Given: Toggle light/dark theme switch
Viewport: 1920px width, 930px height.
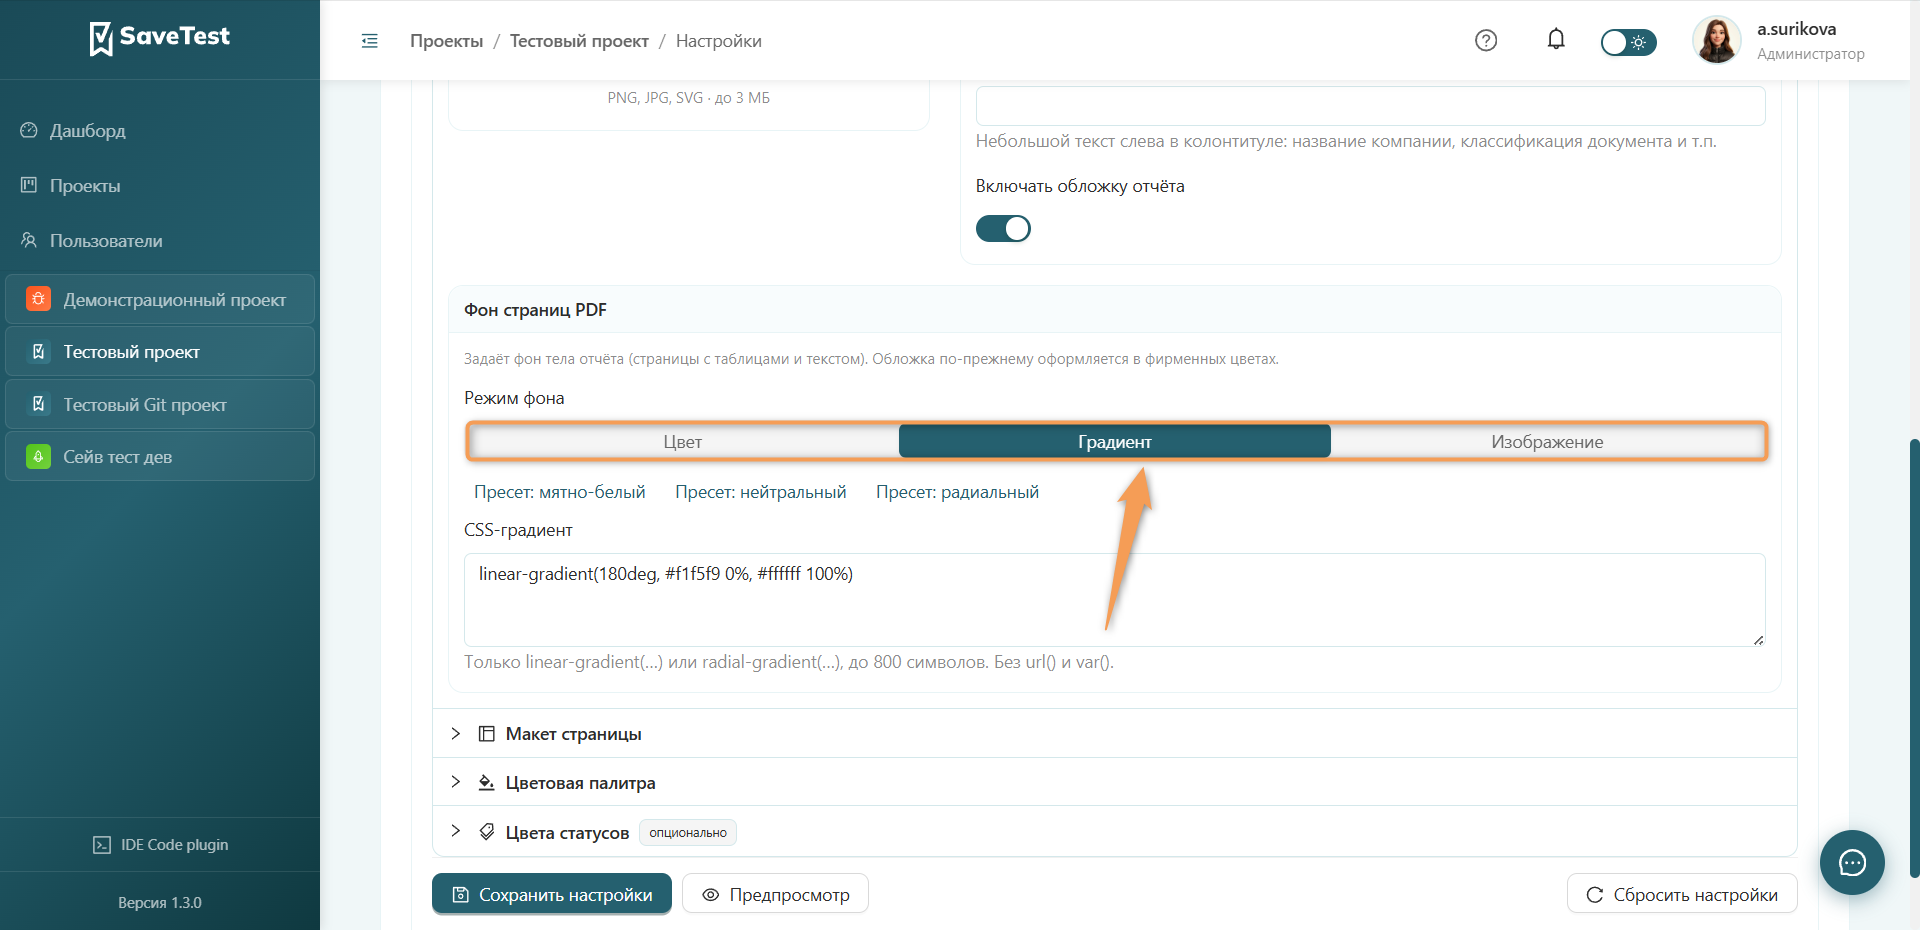Looking at the screenshot, I should [1628, 42].
